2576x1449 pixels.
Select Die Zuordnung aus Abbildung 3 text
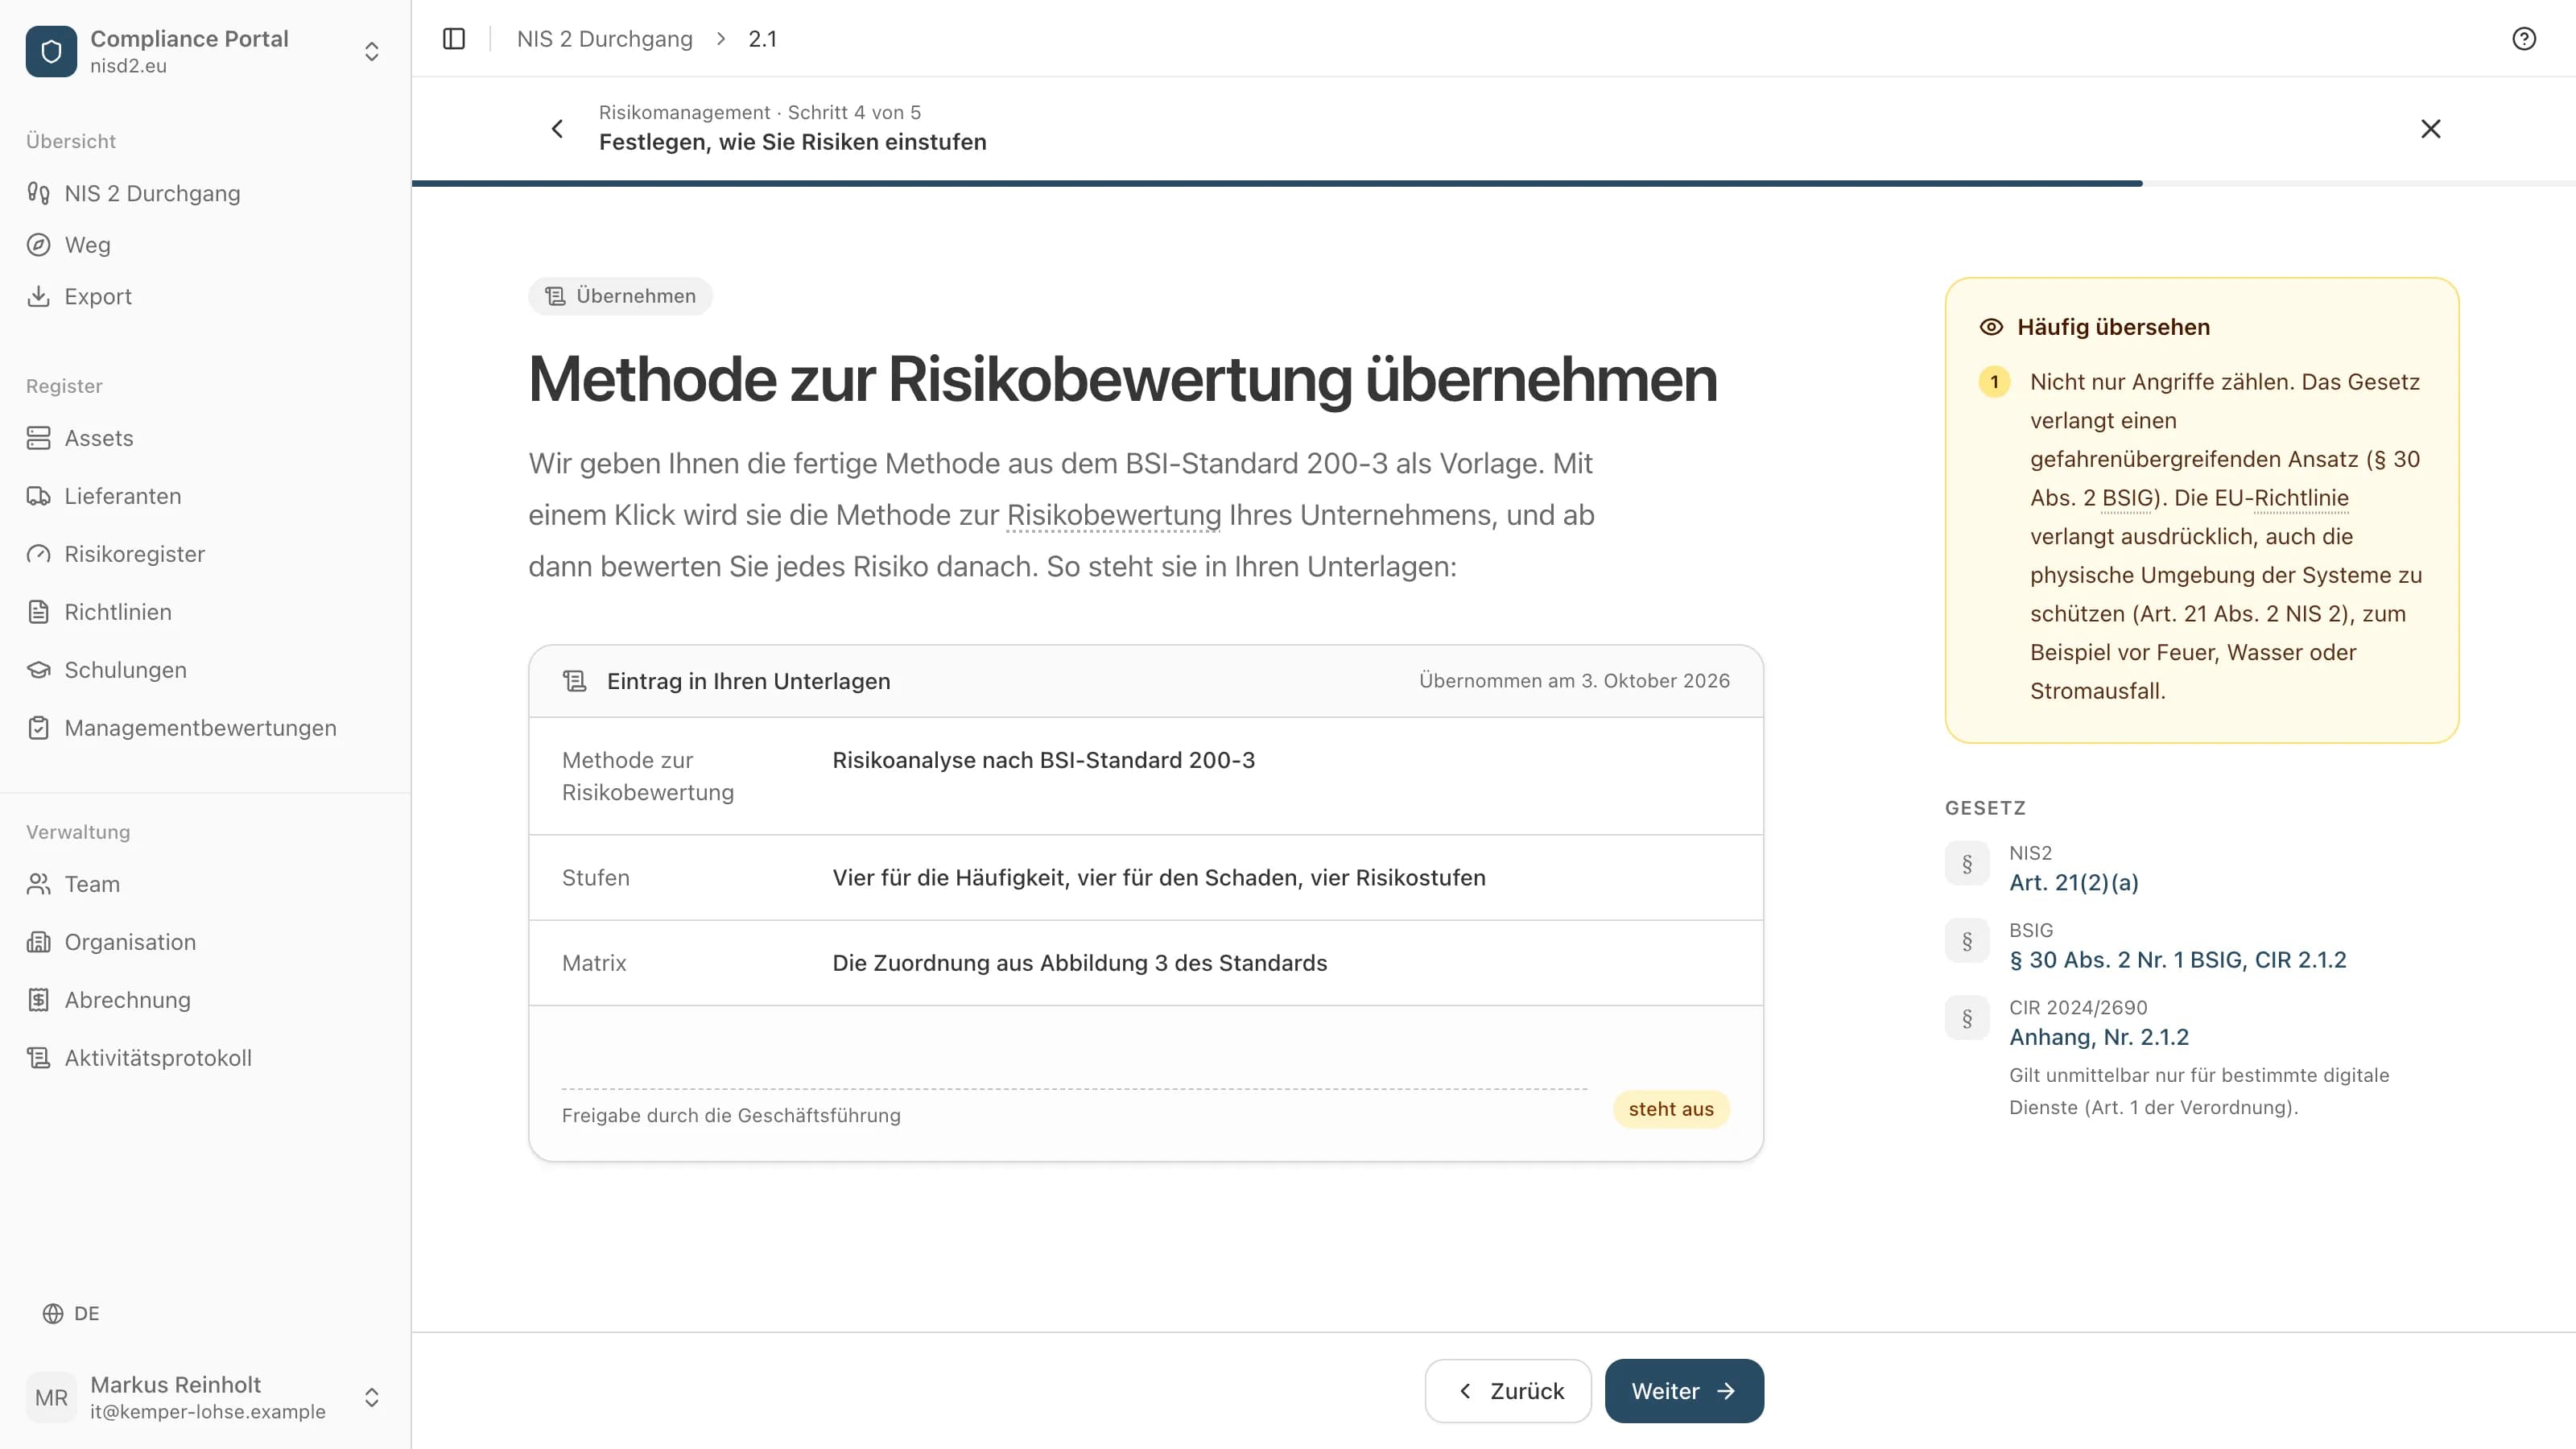(1079, 963)
